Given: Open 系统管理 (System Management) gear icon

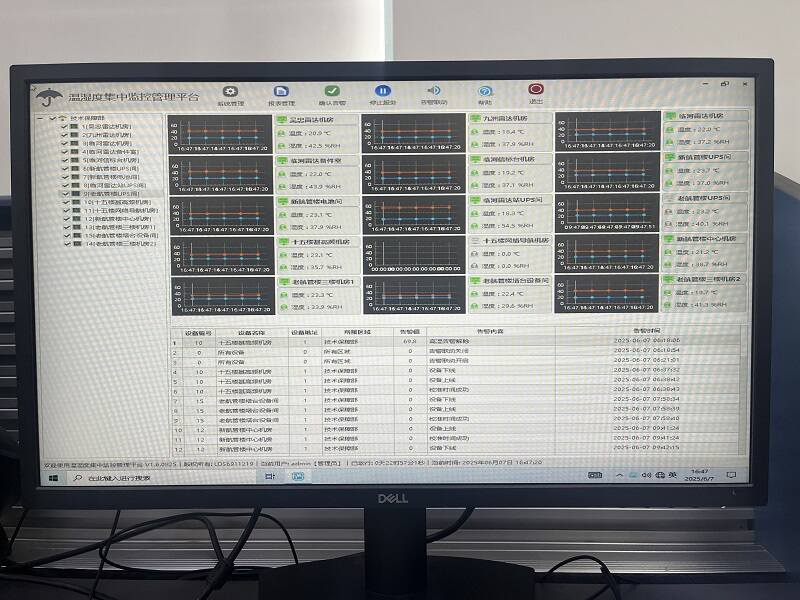Looking at the screenshot, I should tap(230, 92).
